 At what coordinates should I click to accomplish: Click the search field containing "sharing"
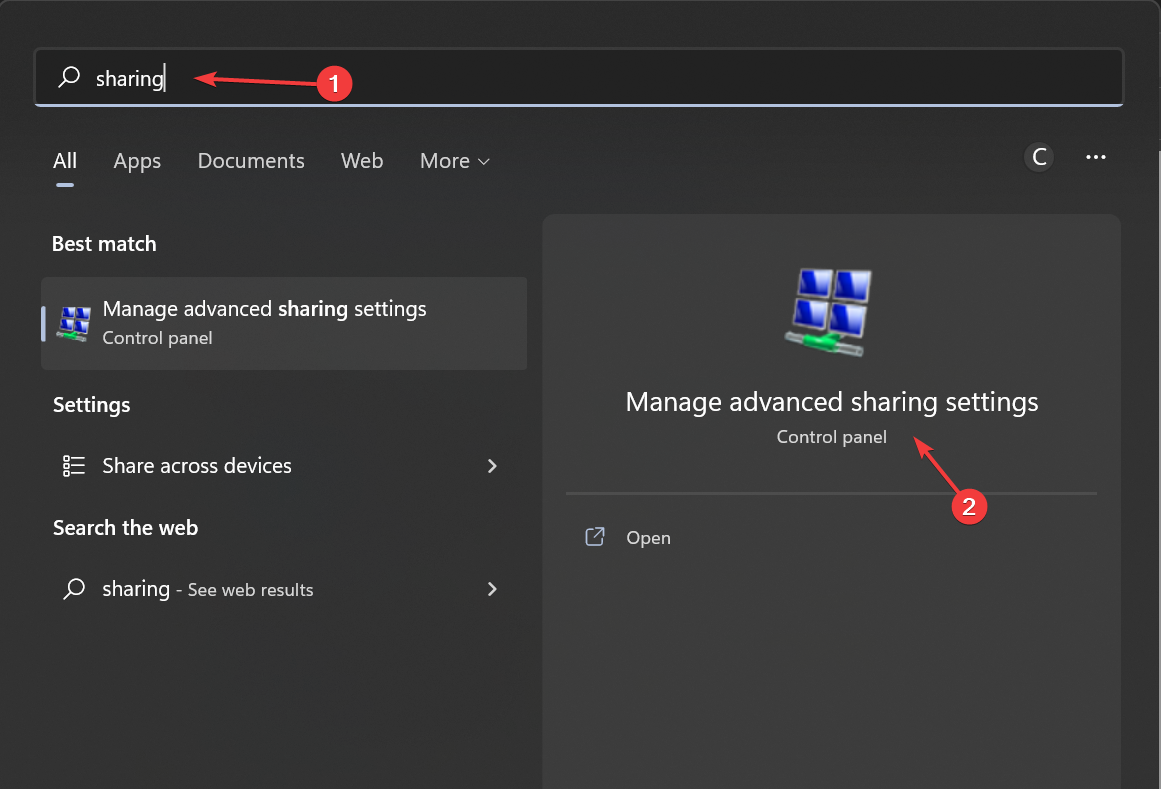tap(600, 78)
